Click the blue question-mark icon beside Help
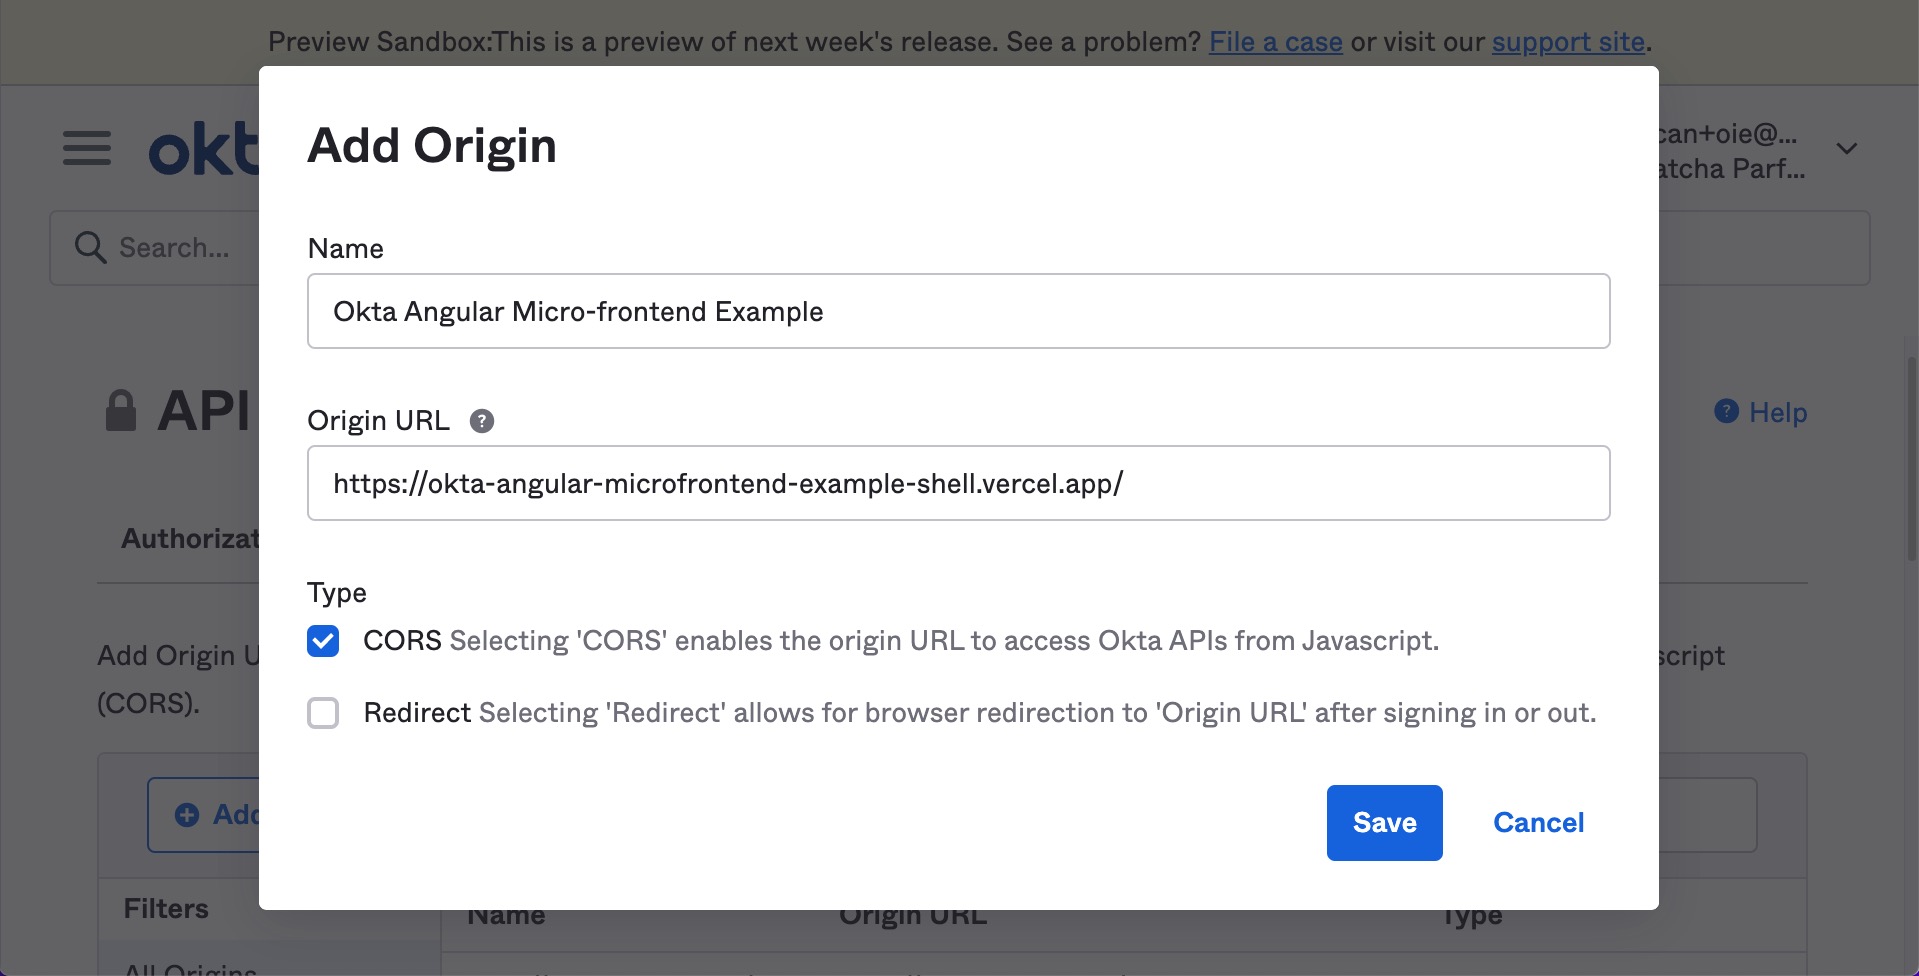 click(x=1726, y=411)
